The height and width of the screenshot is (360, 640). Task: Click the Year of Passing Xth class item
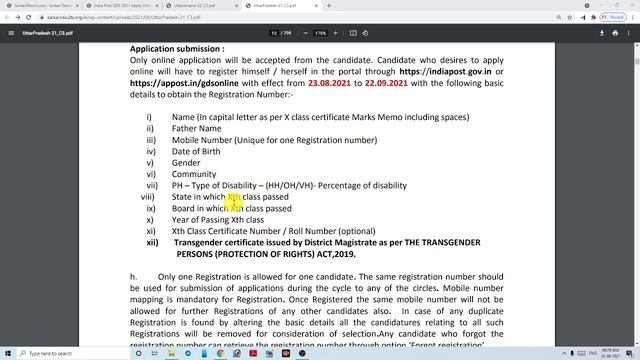click(x=218, y=220)
